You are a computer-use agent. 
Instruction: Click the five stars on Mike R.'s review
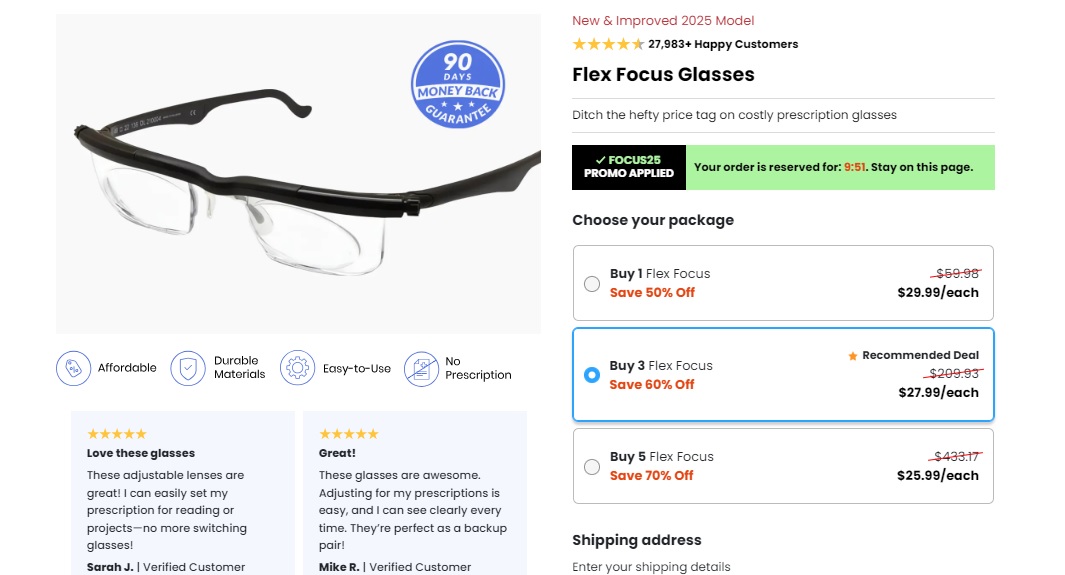pos(349,434)
